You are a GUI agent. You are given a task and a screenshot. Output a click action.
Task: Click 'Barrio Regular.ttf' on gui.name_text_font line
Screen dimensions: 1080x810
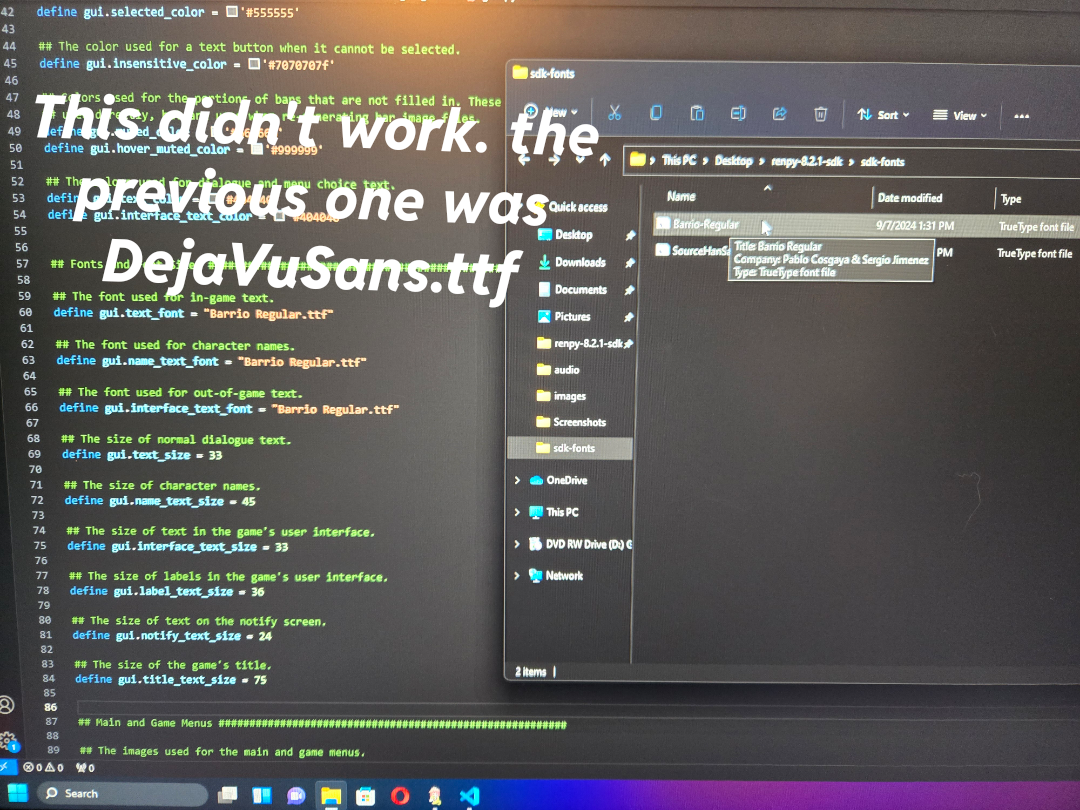[302, 362]
